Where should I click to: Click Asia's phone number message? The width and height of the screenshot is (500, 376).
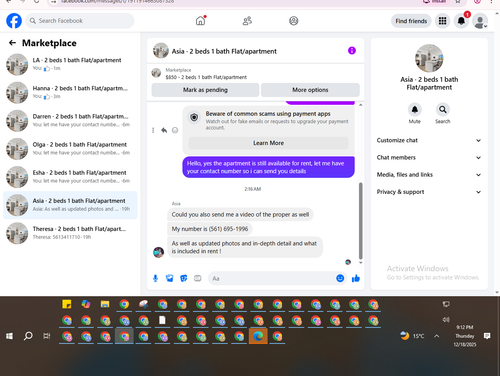click(x=210, y=229)
